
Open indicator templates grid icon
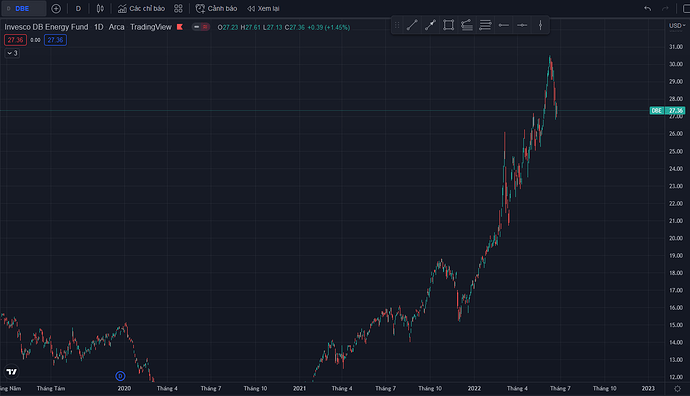pyautogui.click(x=178, y=8)
